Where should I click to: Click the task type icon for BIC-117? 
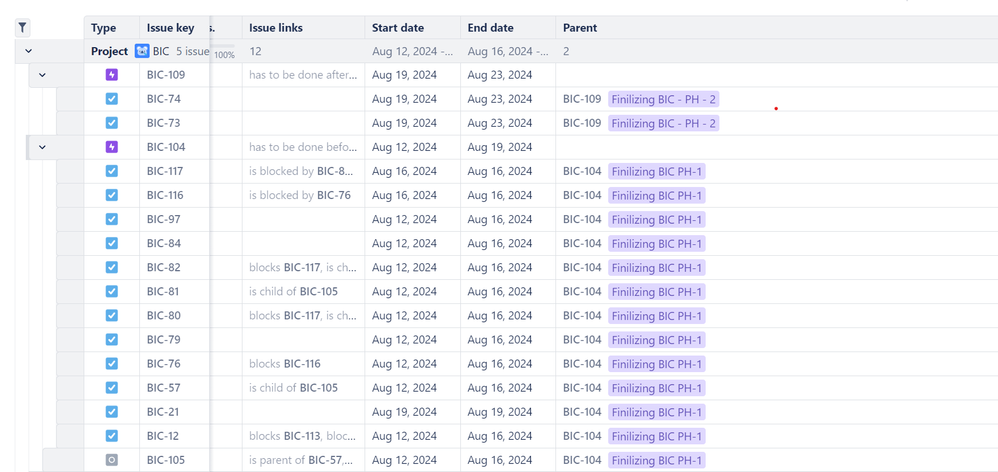pyautogui.click(x=112, y=171)
